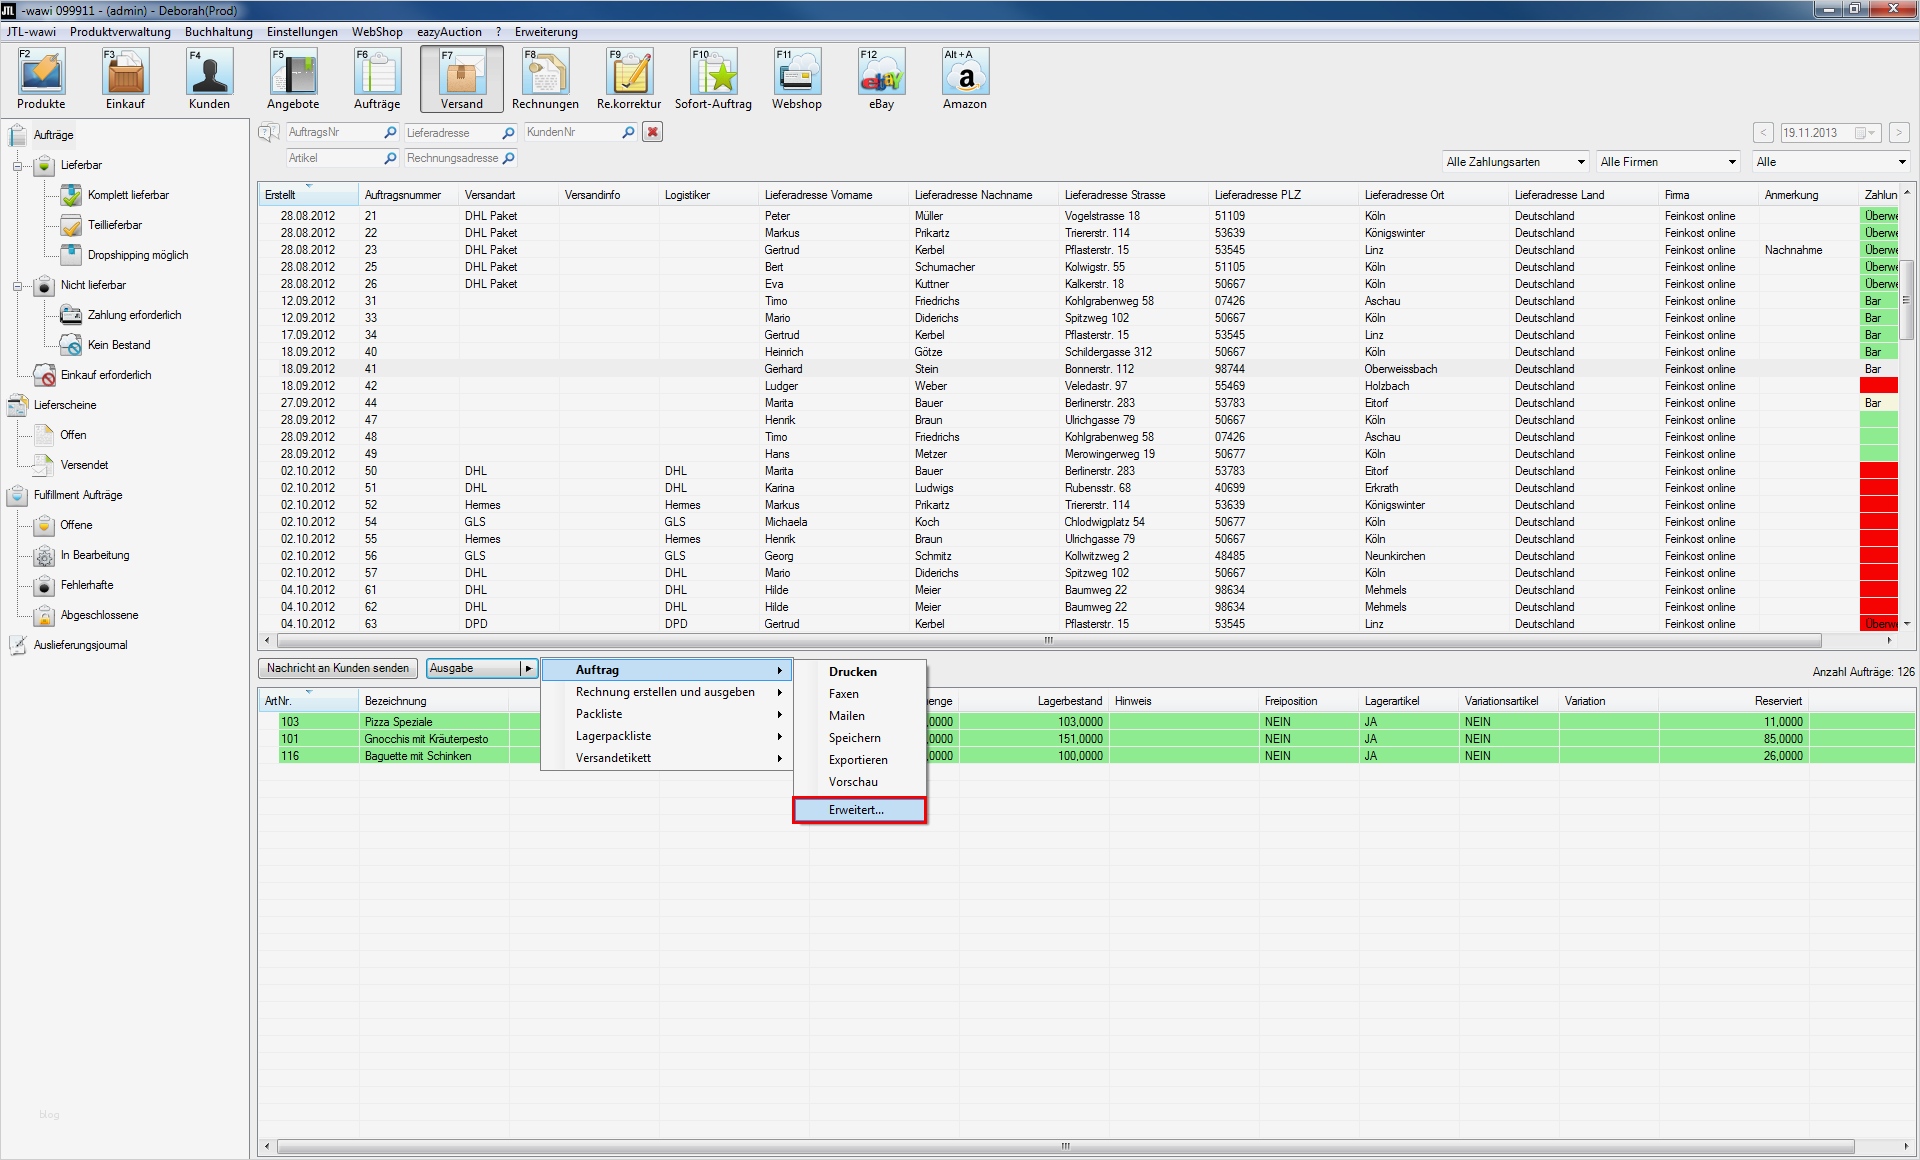Collapse the Lieferbar tree node
Viewport: 1920px width, 1160px height.
18,166
